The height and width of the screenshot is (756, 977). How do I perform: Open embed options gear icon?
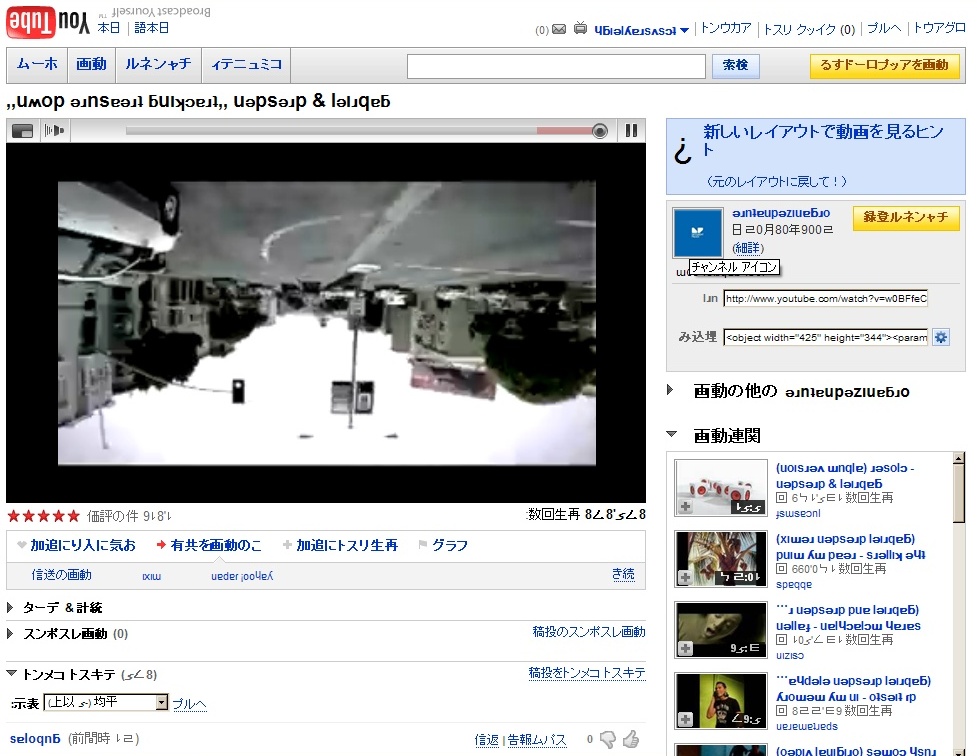[x=941, y=337]
